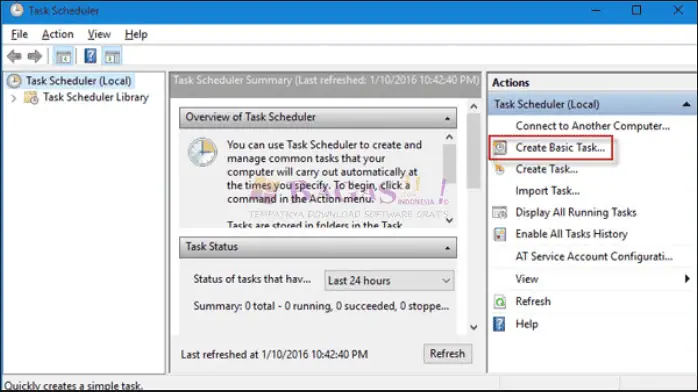This screenshot has height=392, width=698.
Task: Click AT Service Account Configuration action
Action: (x=594, y=257)
